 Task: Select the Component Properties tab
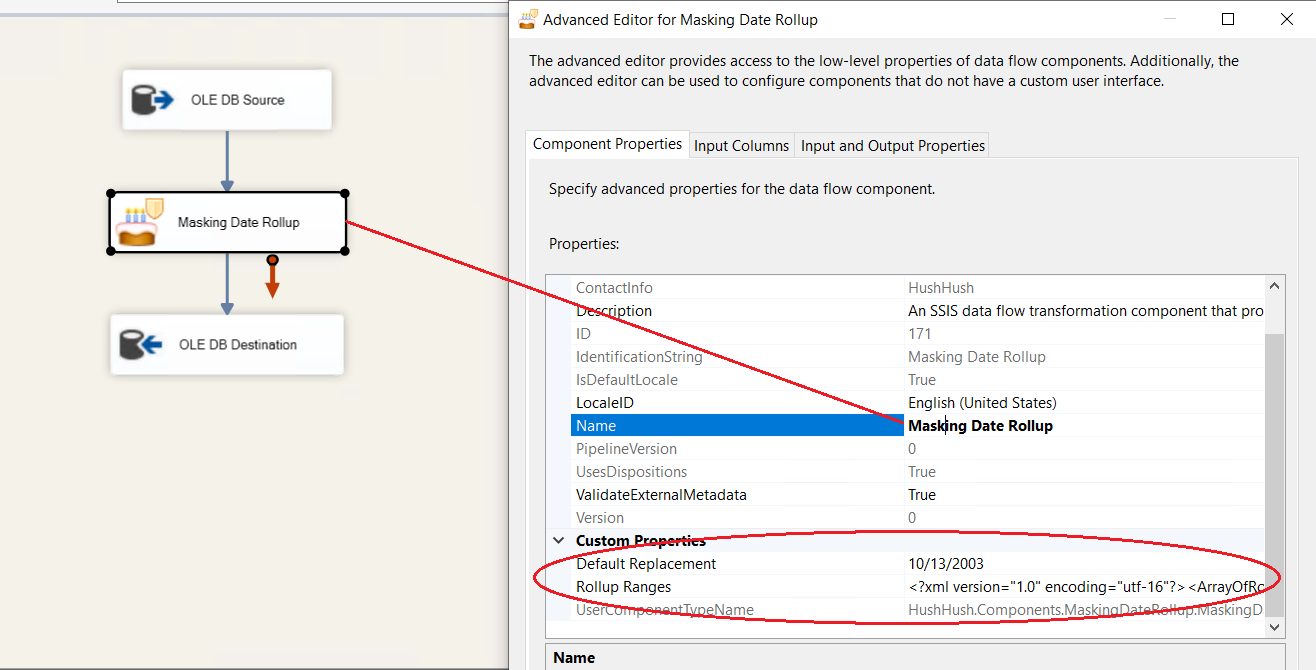click(607, 144)
